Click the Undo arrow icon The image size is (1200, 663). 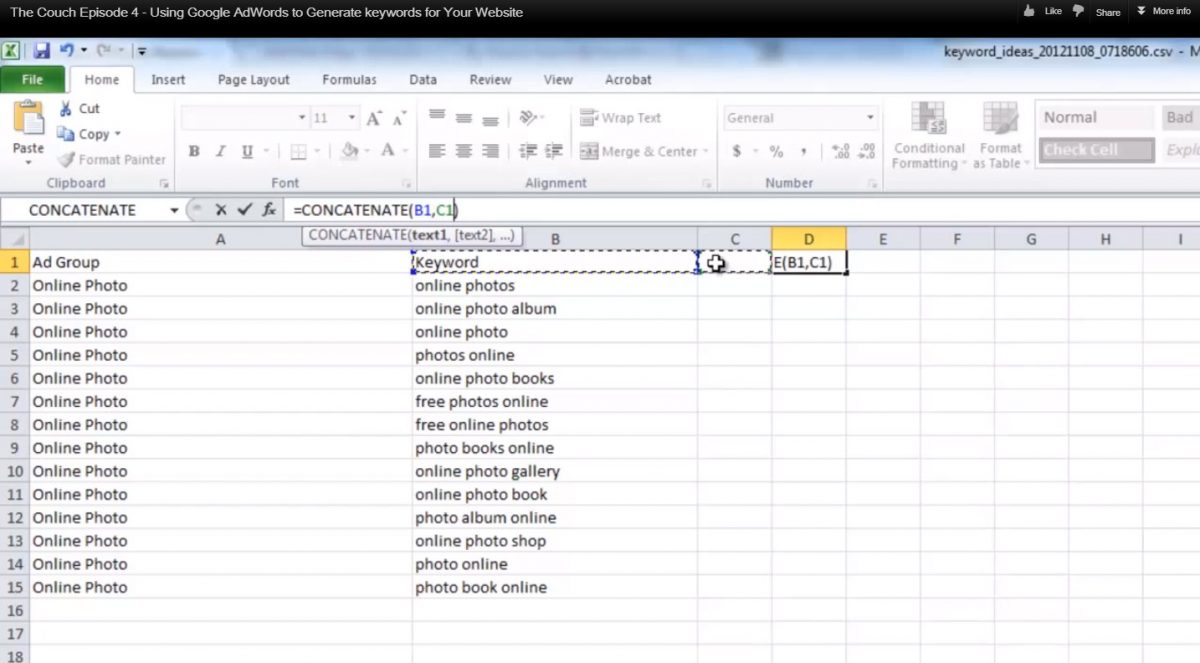(x=68, y=50)
